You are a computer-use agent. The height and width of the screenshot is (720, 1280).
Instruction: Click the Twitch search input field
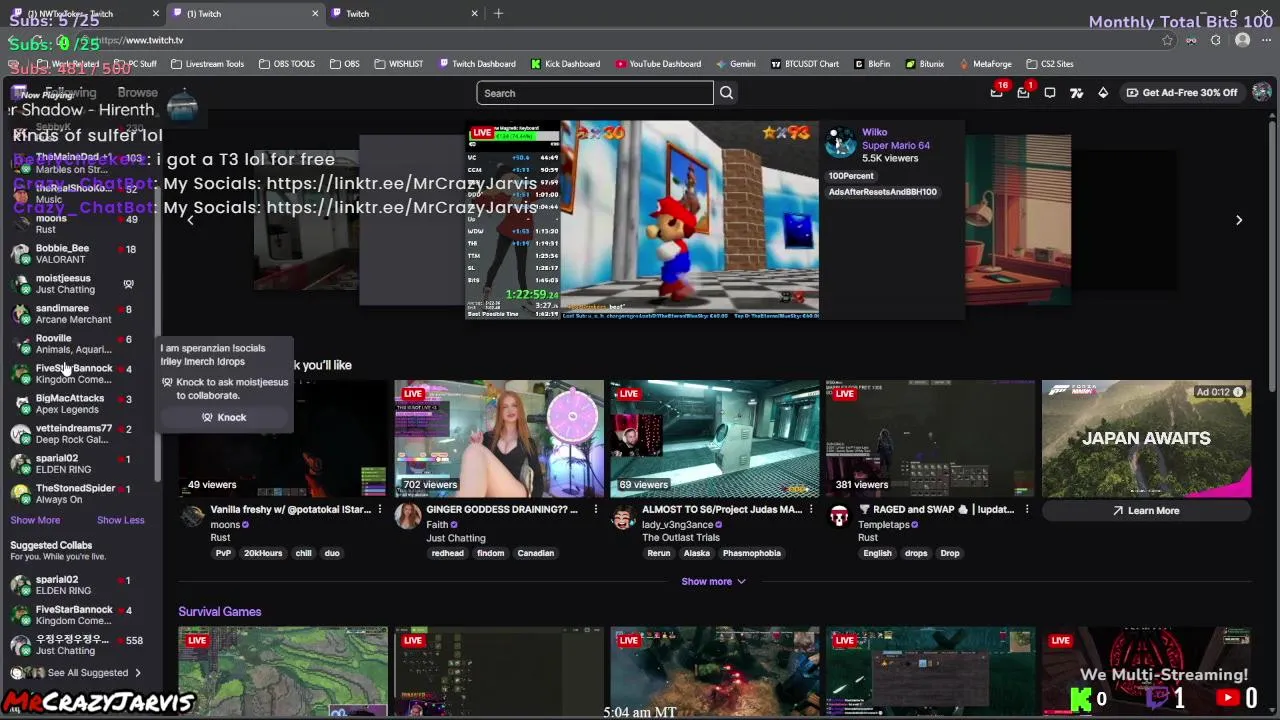tap(595, 93)
